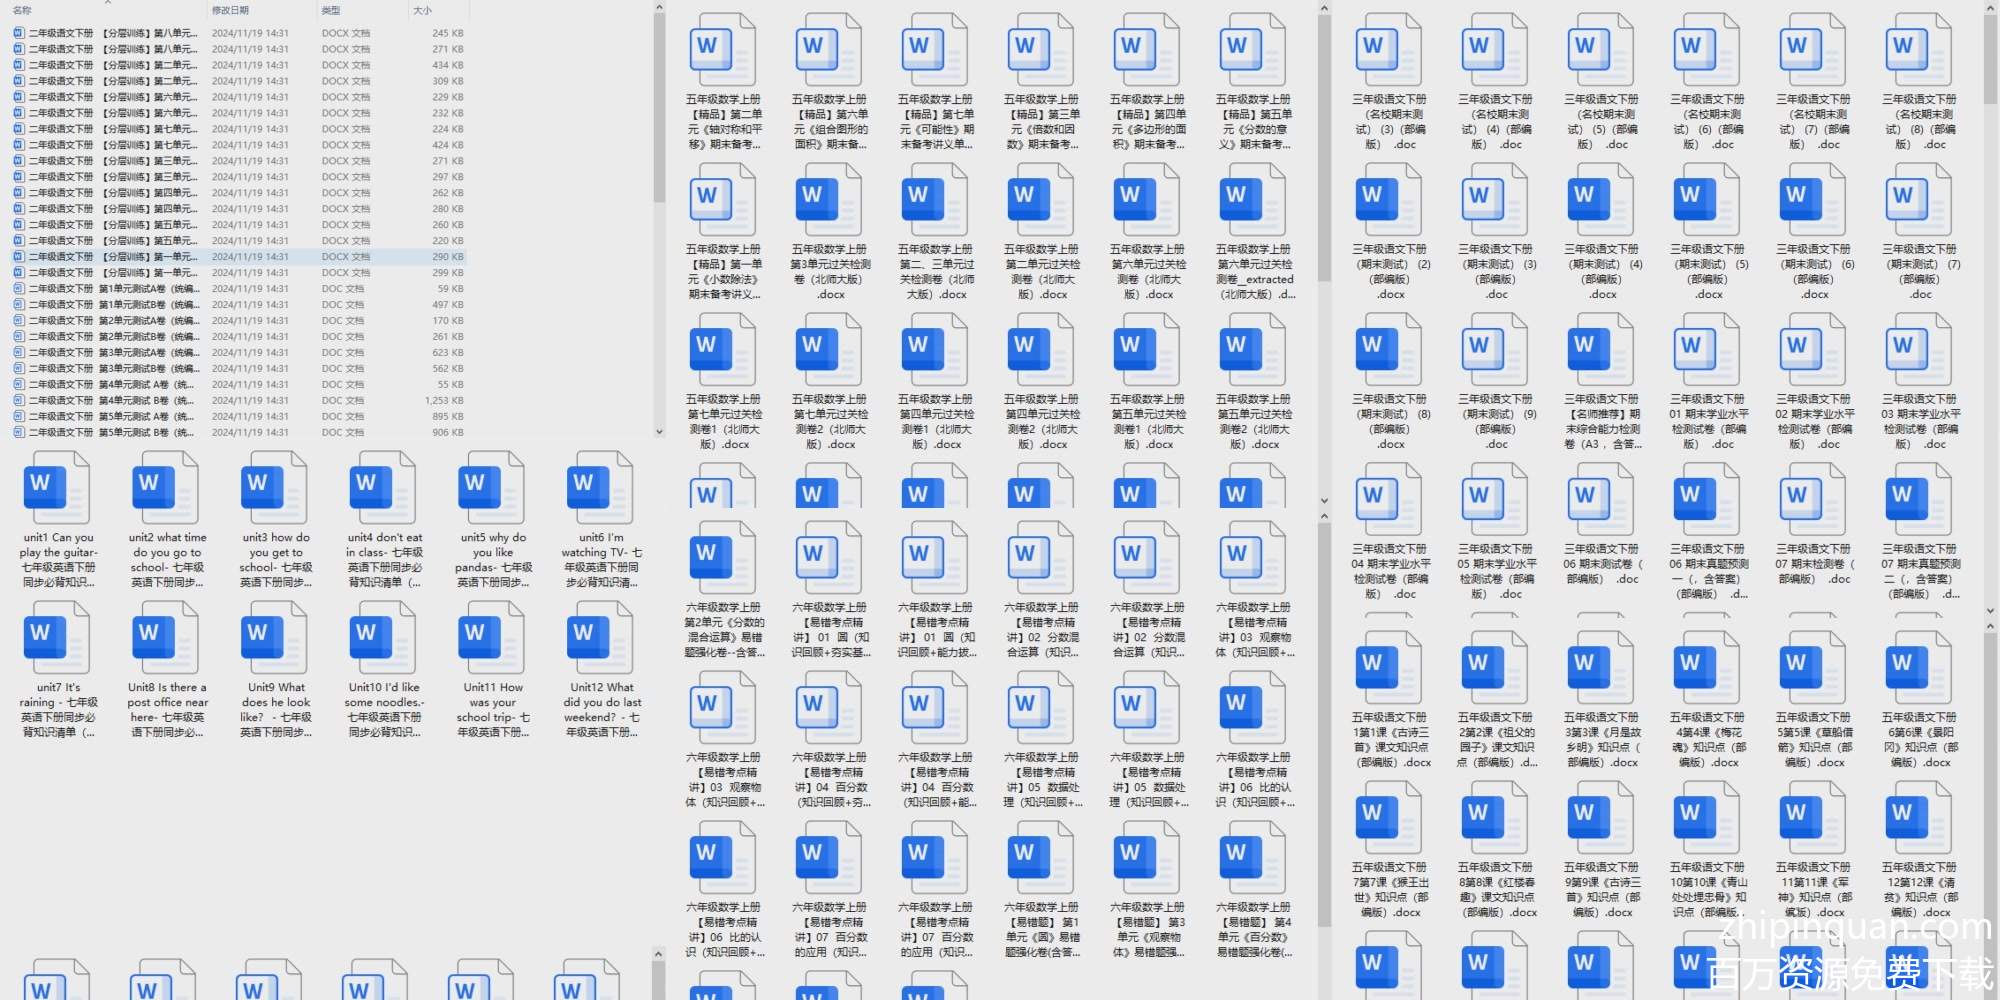Screen dimensions: 2000x1000
Task: Open 三年级语文下册 01 期末学业水平检测试卷 icon
Action: pos(1708,349)
